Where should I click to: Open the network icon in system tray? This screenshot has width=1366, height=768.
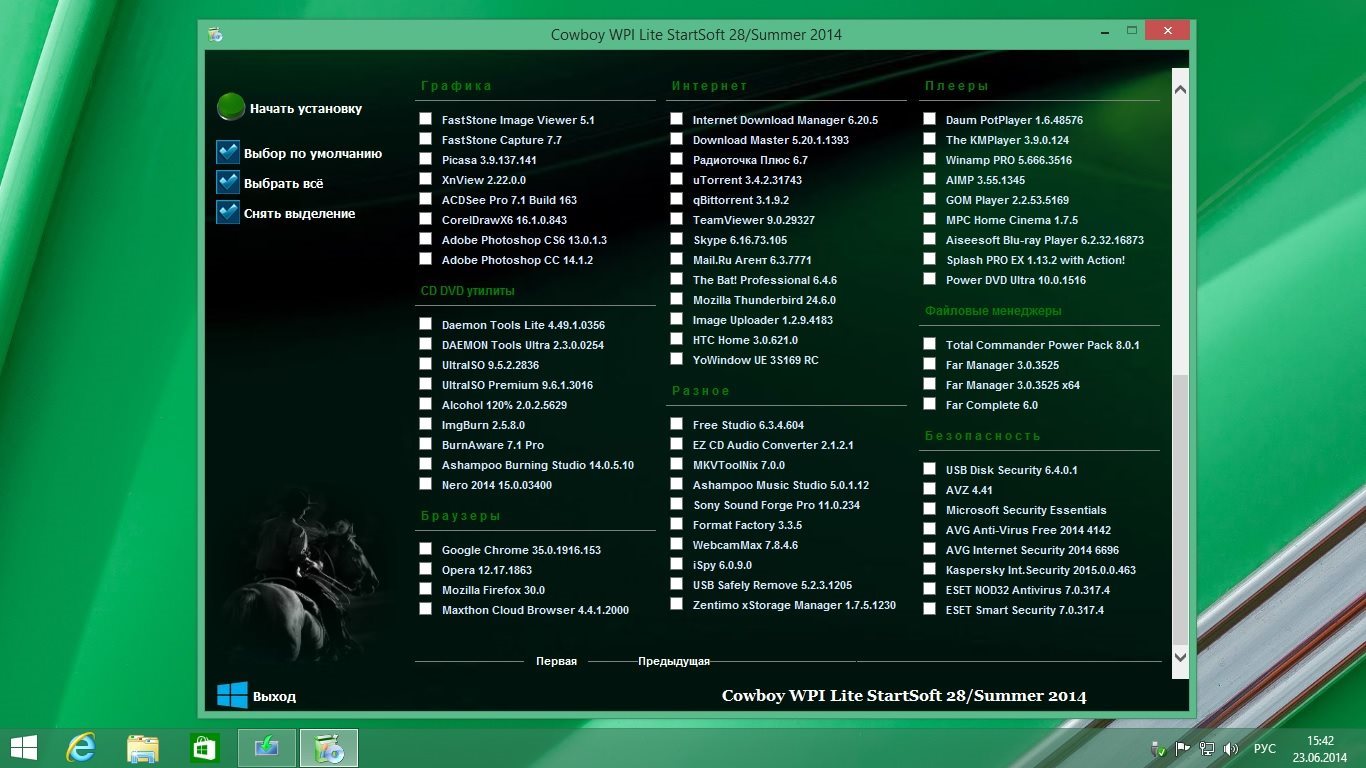(1207, 748)
